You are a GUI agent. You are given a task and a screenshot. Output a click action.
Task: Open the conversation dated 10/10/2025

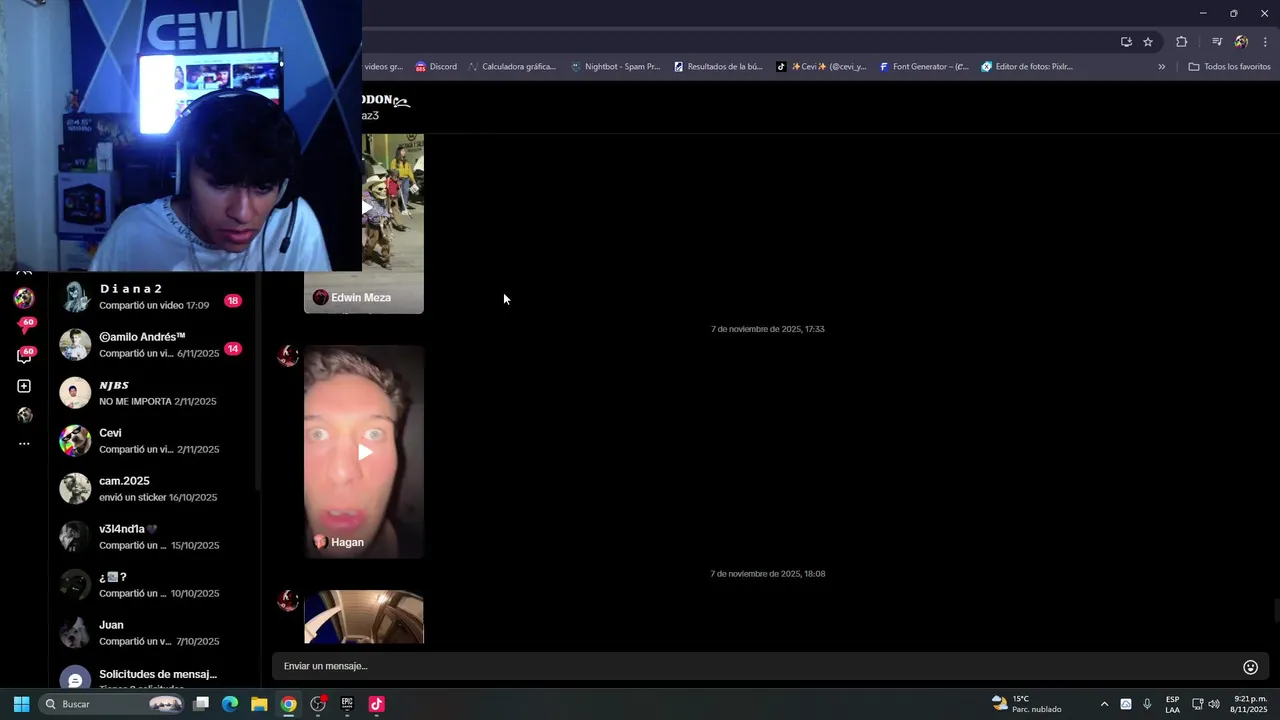154,585
